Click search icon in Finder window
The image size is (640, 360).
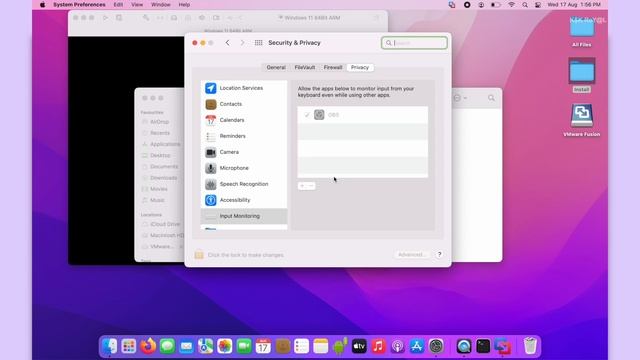tap(491, 98)
